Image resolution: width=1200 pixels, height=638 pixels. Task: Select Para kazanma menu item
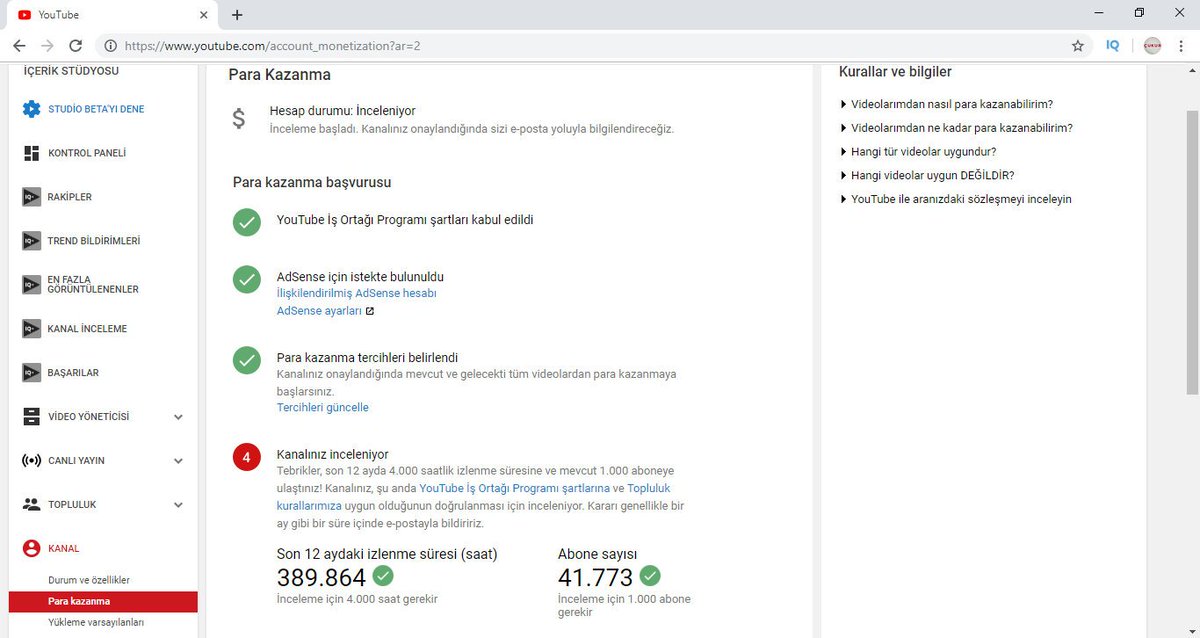pos(103,602)
